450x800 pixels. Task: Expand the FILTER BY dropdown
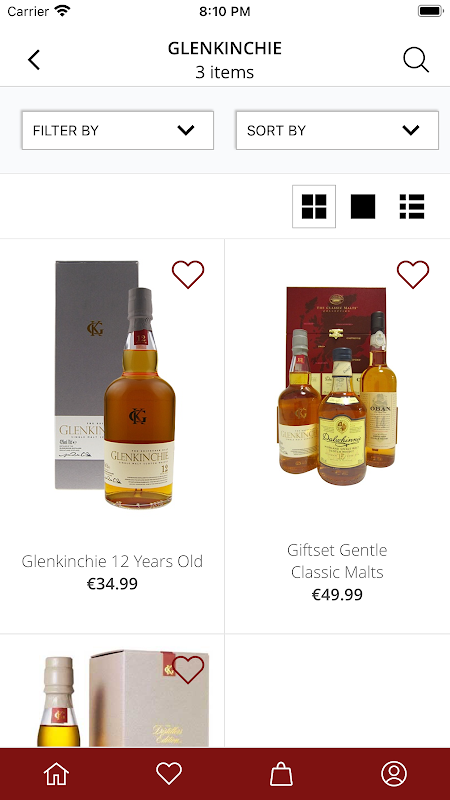tap(117, 130)
